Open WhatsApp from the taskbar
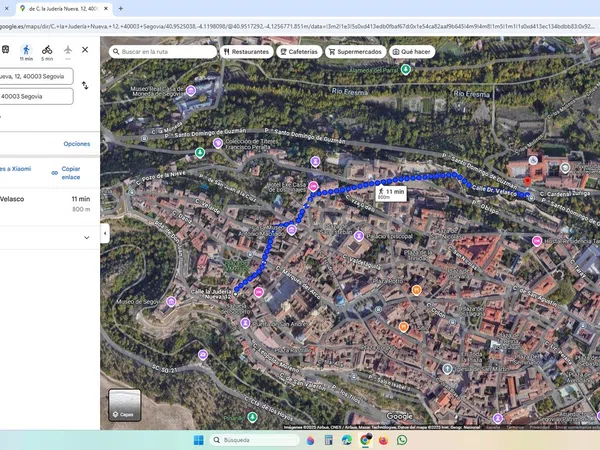The width and height of the screenshot is (600, 450). (x=402, y=440)
